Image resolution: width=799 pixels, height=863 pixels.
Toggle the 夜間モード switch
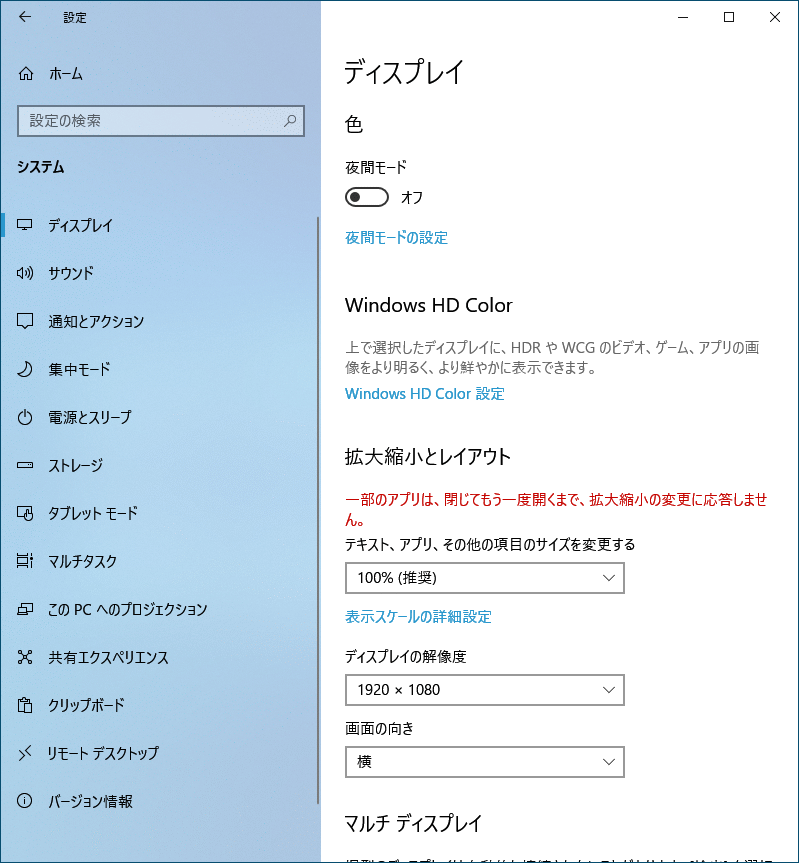coord(366,197)
